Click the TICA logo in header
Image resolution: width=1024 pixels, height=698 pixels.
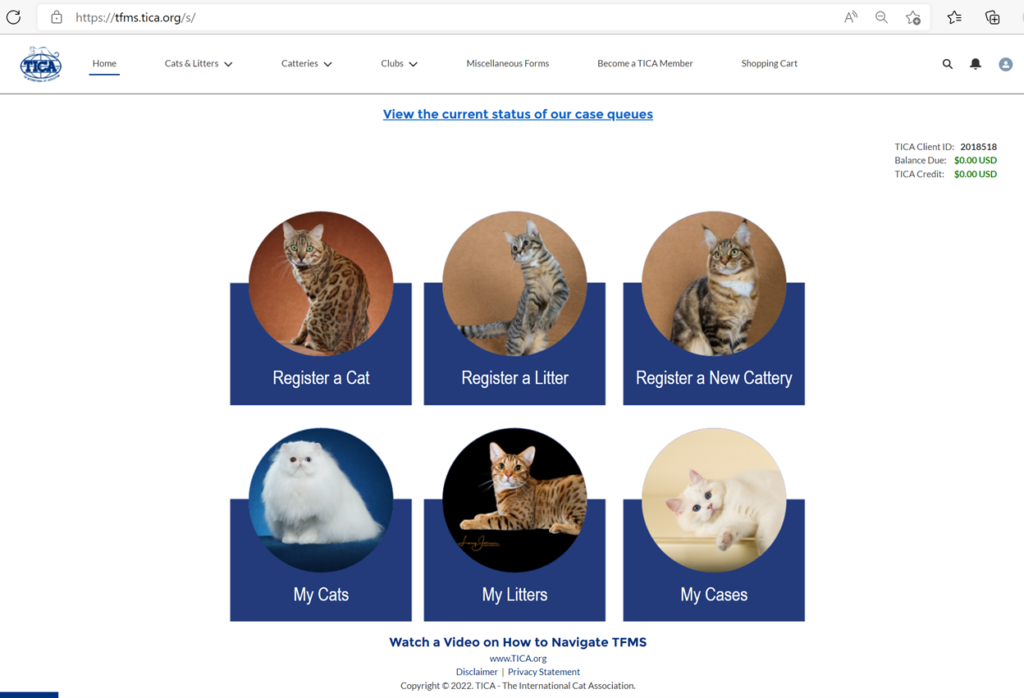[x=40, y=64]
